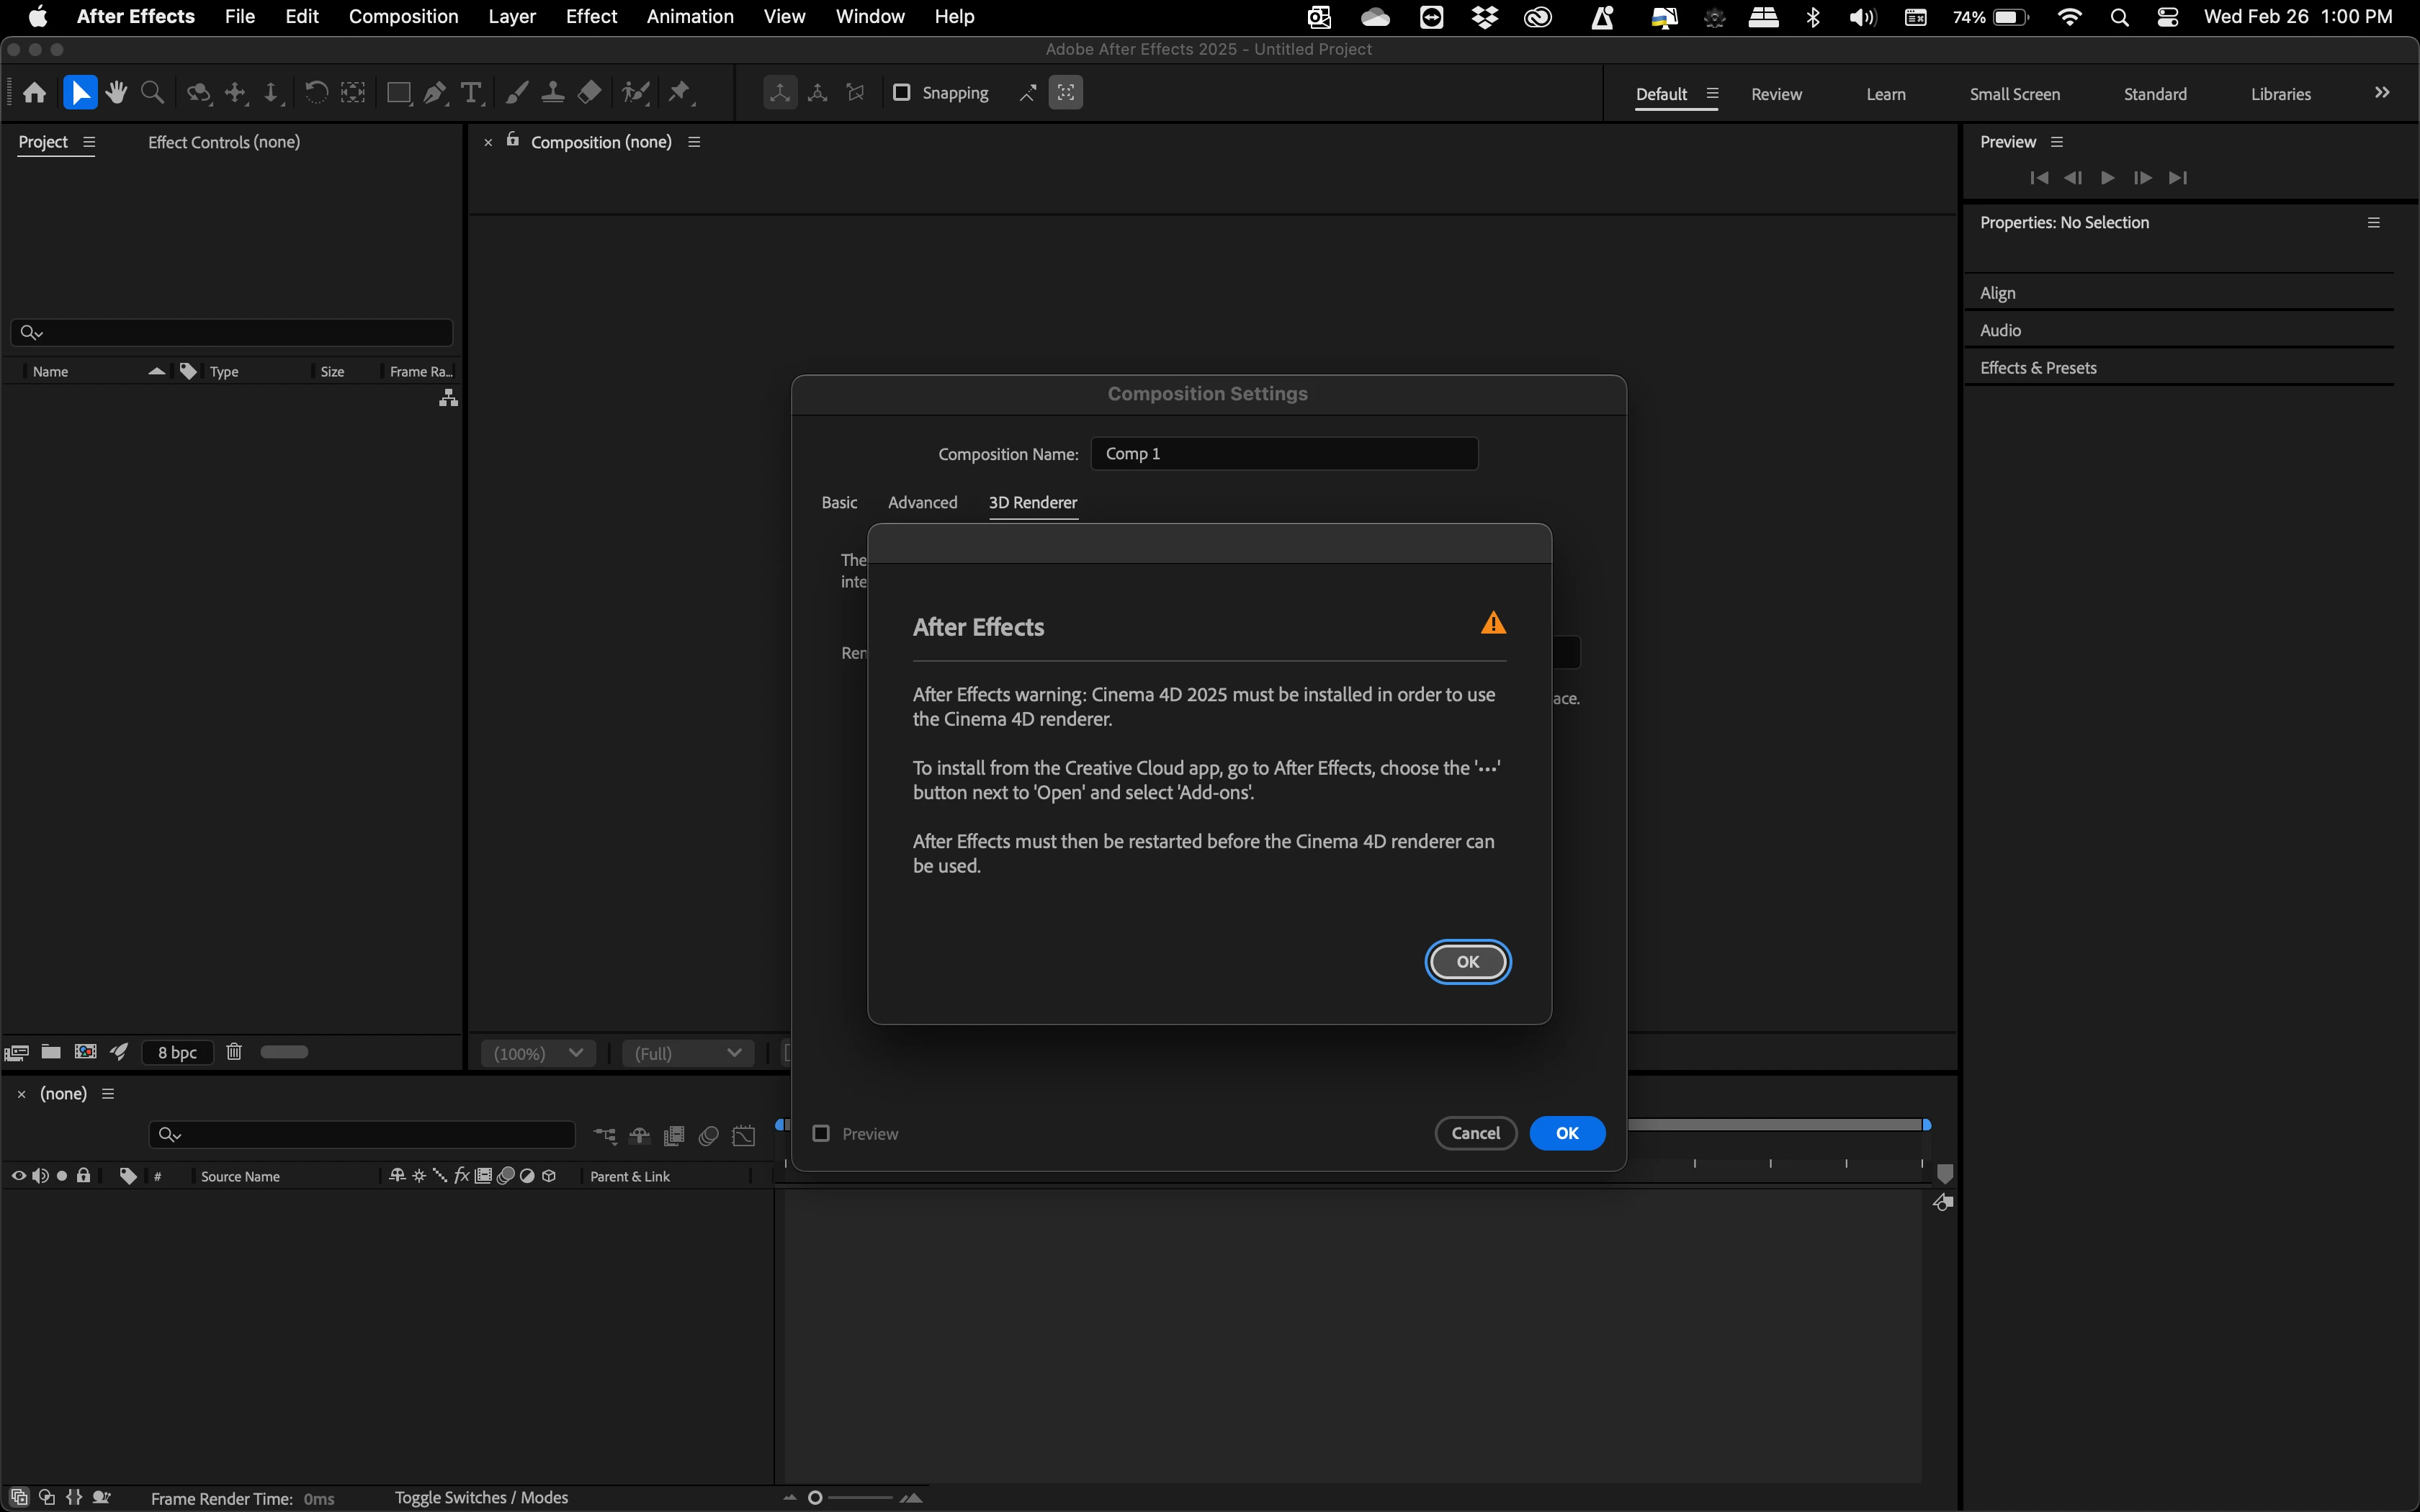Select the Zoom magnifier tool
Viewport: 2420px width, 1512px height.
click(x=152, y=93)
